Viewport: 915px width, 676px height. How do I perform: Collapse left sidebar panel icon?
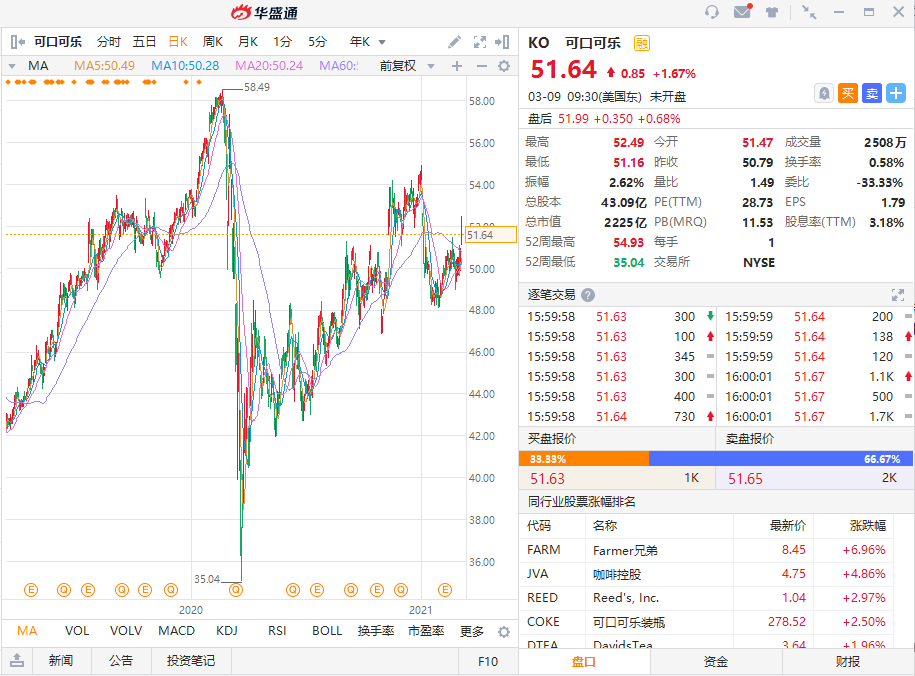pyautogui.click(x=18, y=42)
